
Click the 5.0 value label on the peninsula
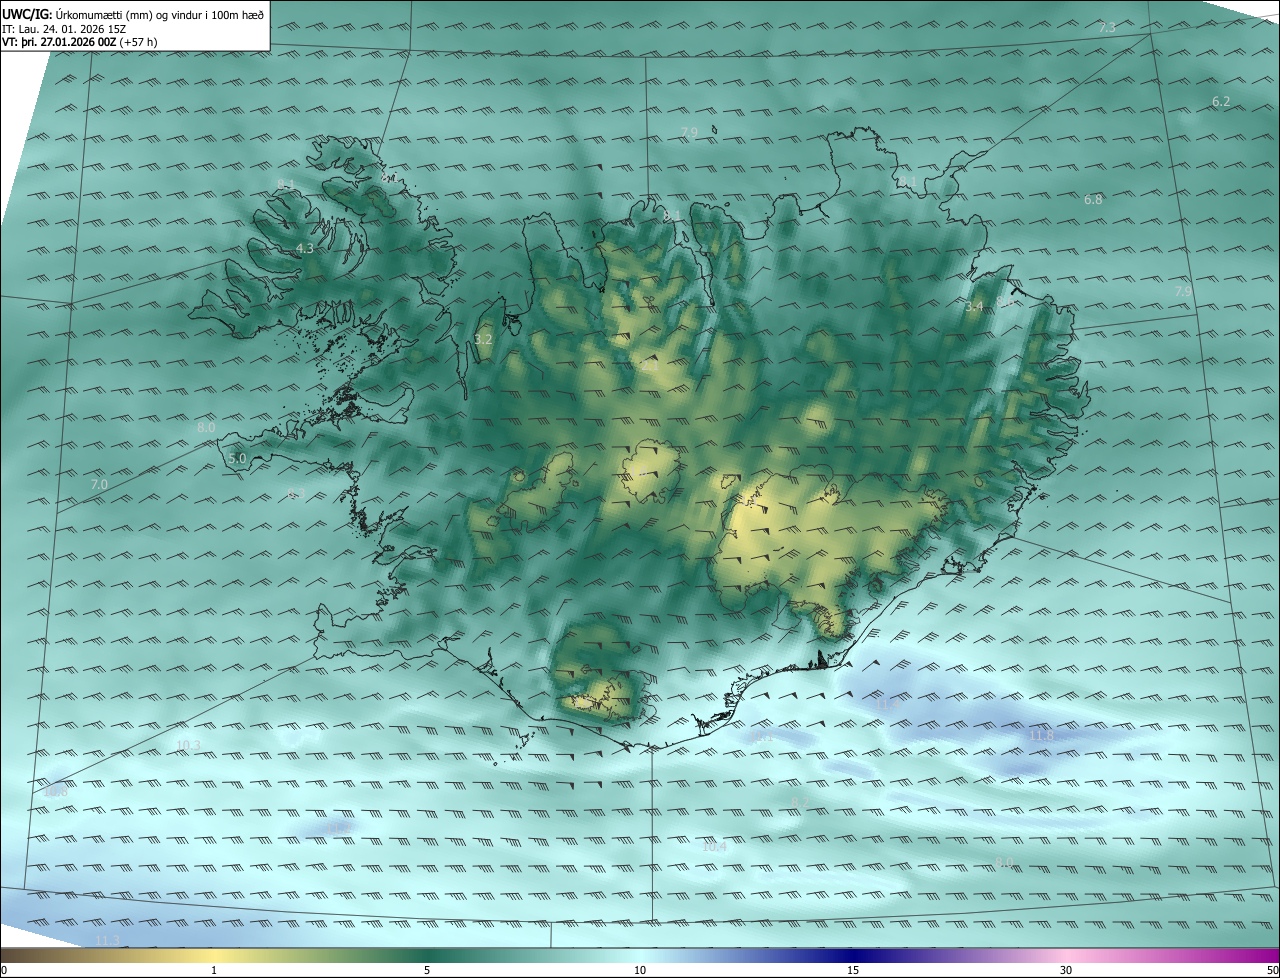coord(237,459)
